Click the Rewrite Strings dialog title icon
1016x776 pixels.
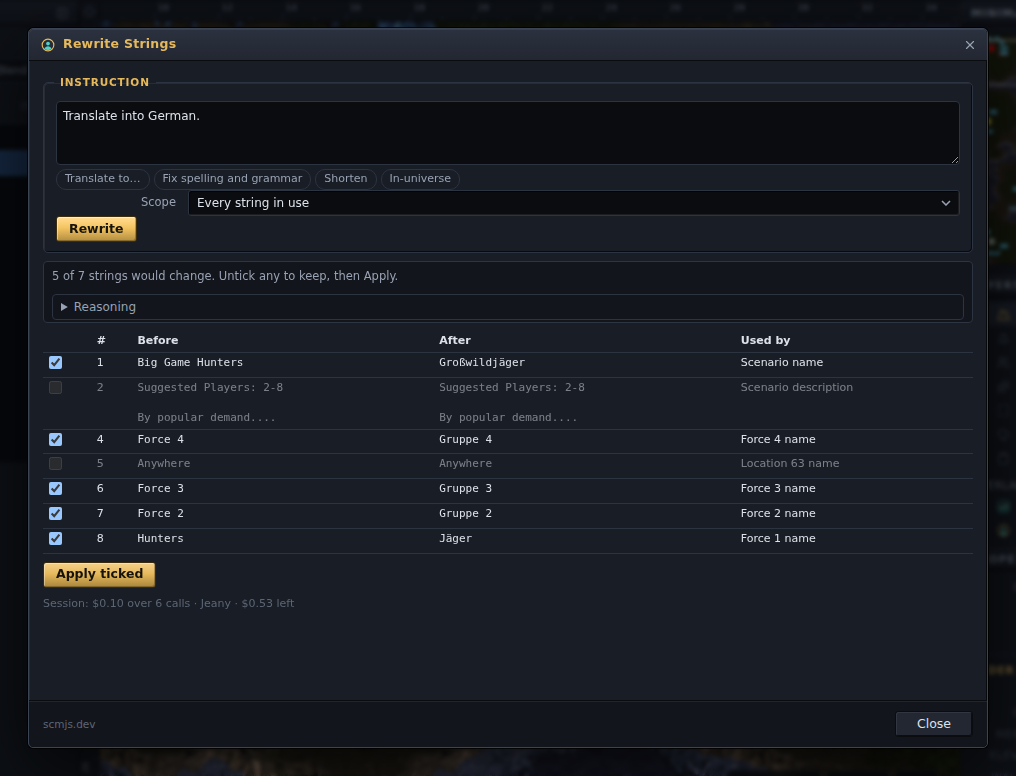tap(48, 45)
